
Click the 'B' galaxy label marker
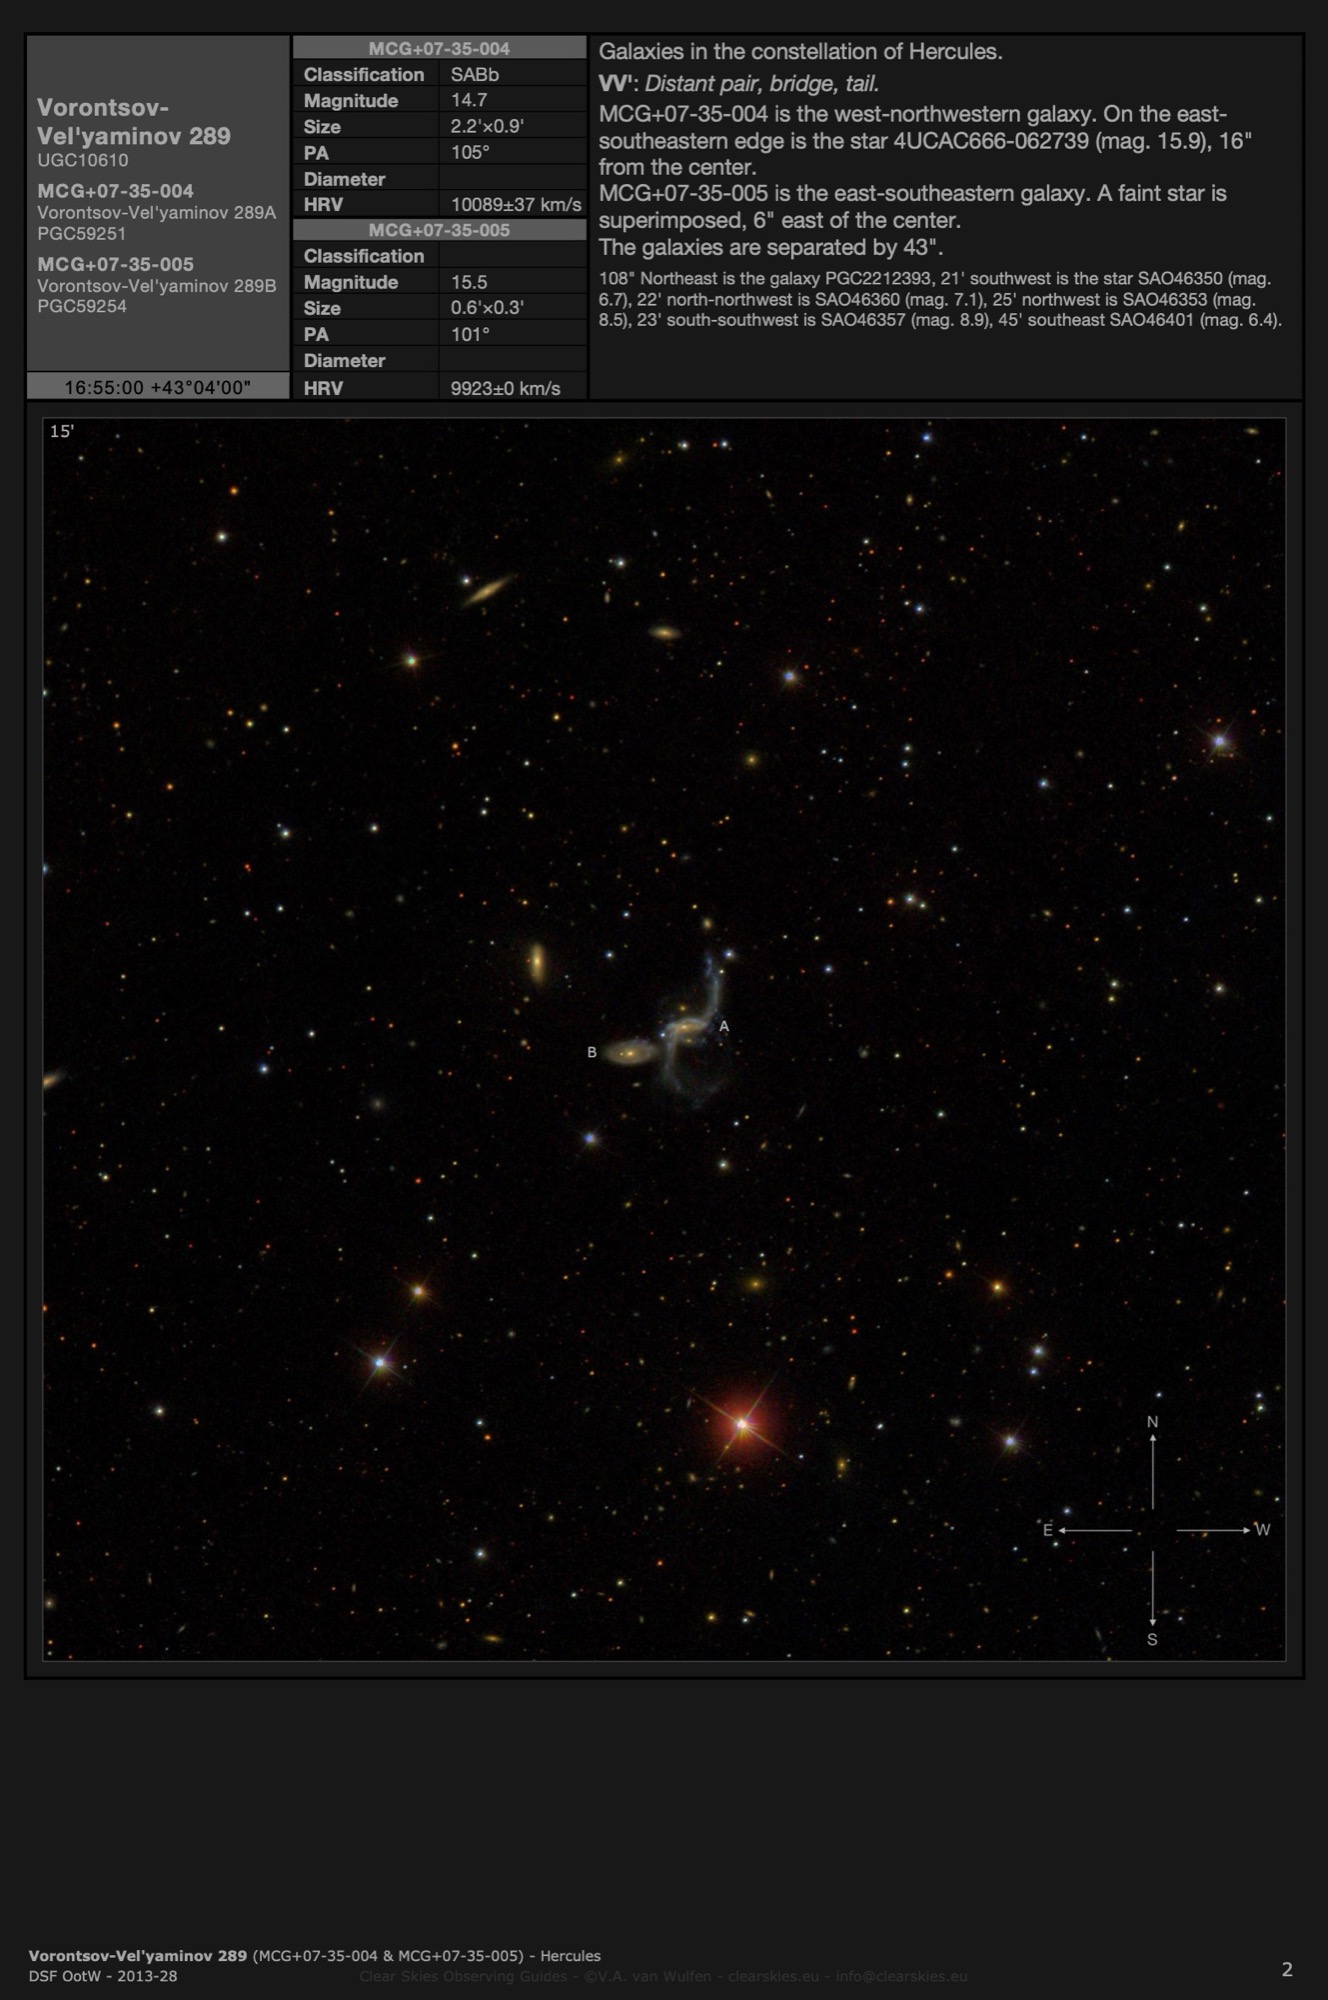592,1052
